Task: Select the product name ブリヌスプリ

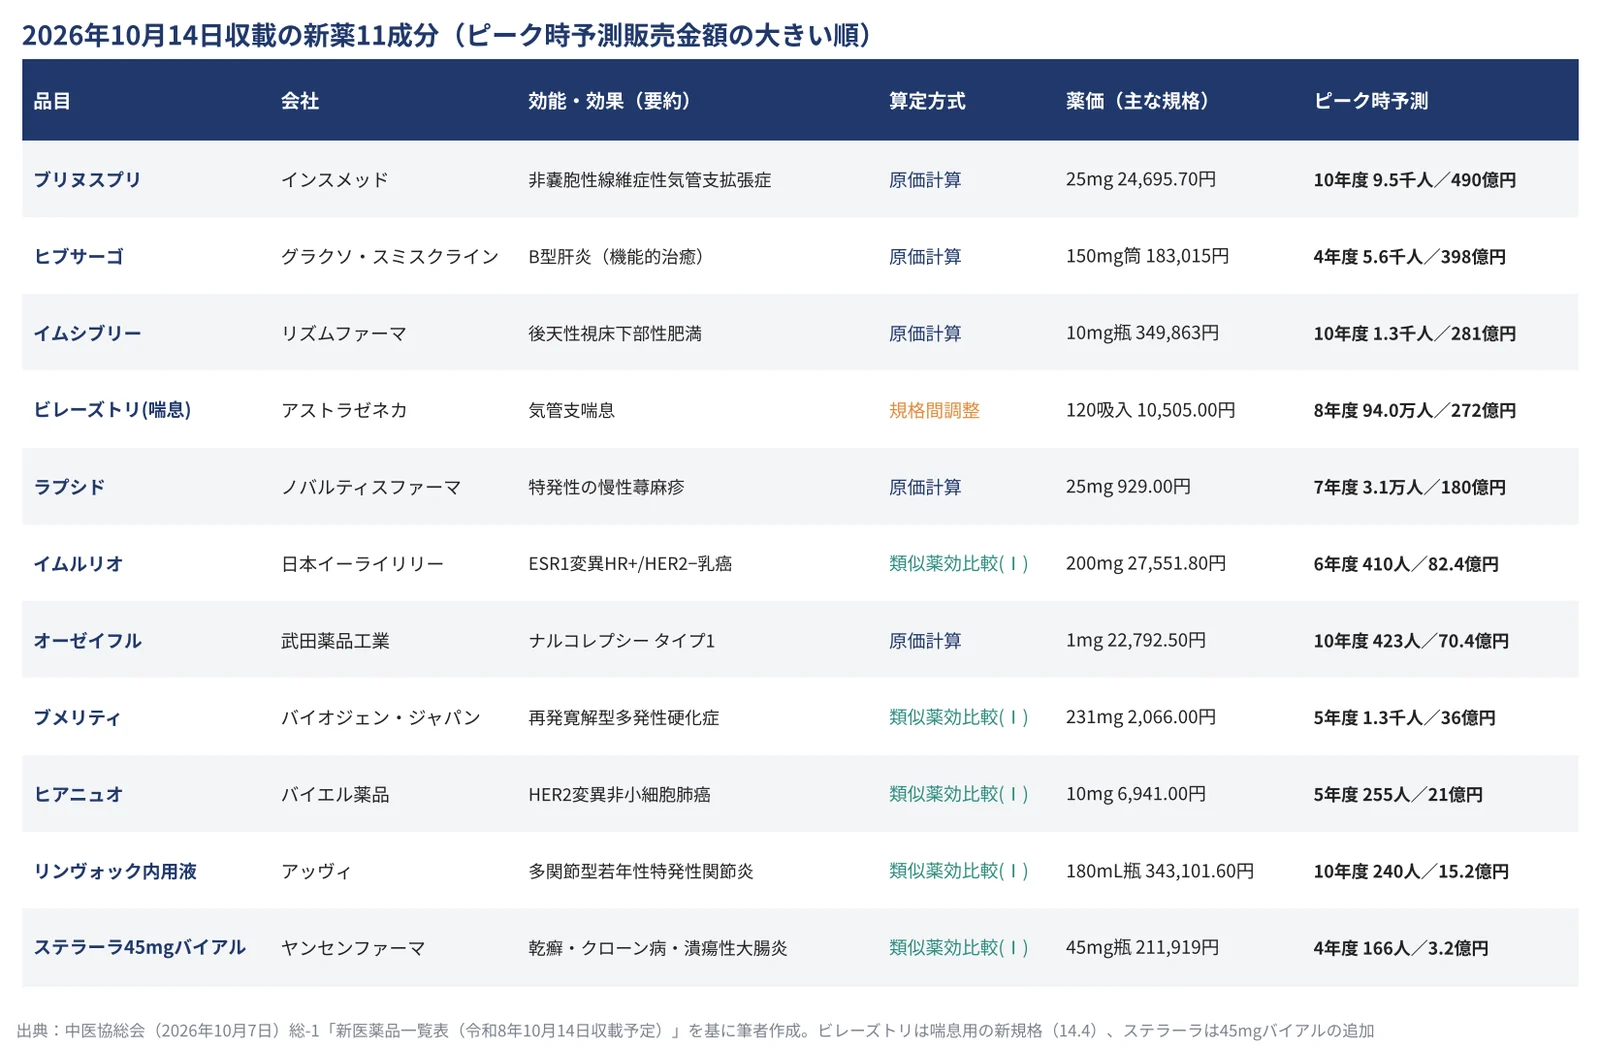Action: click(x=87, y=180)
